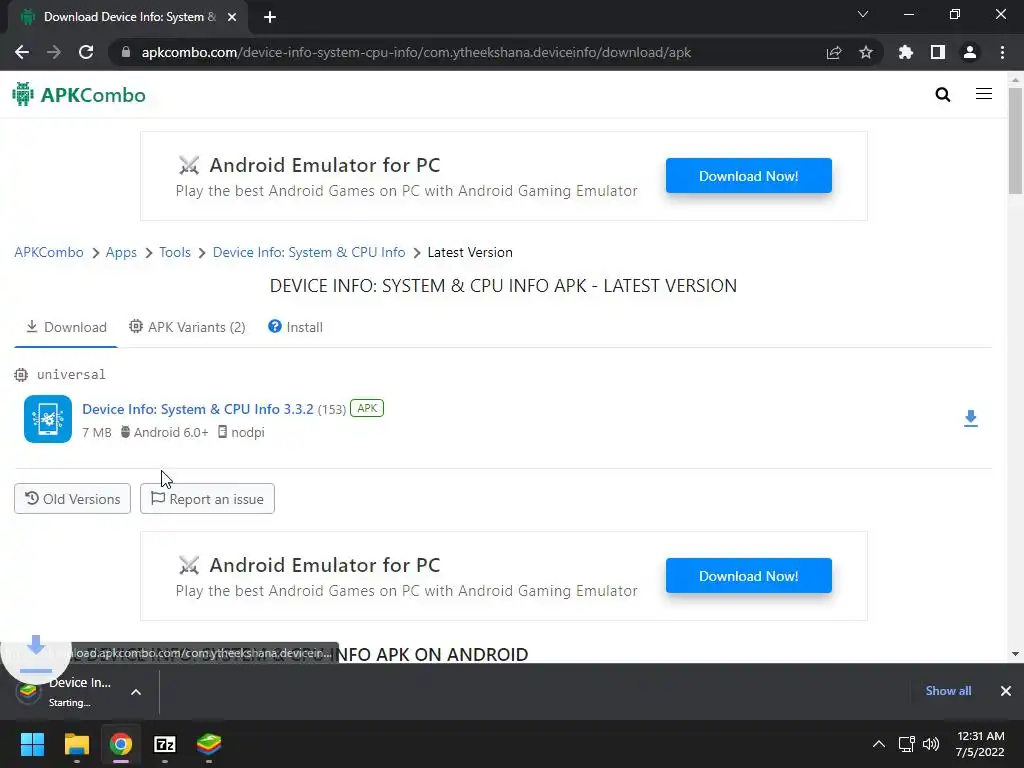Click the clock showing 12:31 AM
The height and width of the screenshot is (768, 1024).
(x=980, y=744)
